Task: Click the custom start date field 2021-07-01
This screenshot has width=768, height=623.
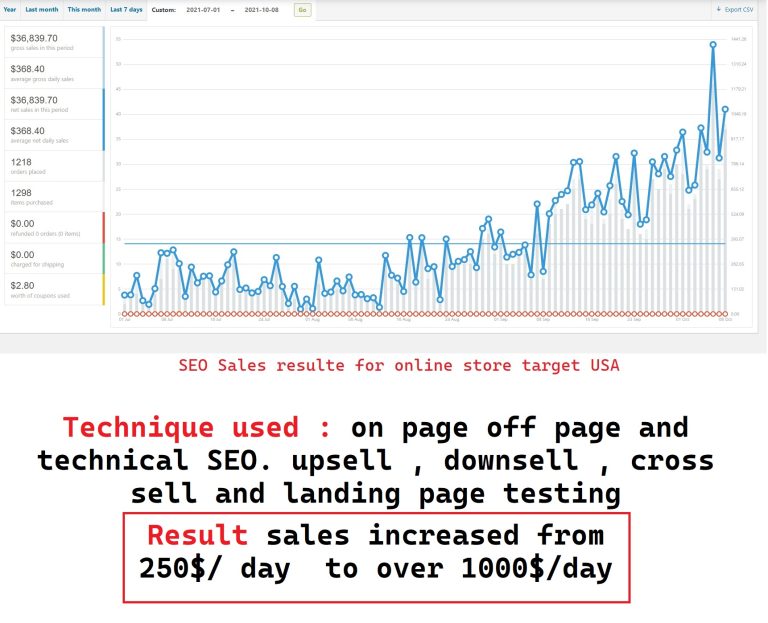Action: tap(206, 10)
